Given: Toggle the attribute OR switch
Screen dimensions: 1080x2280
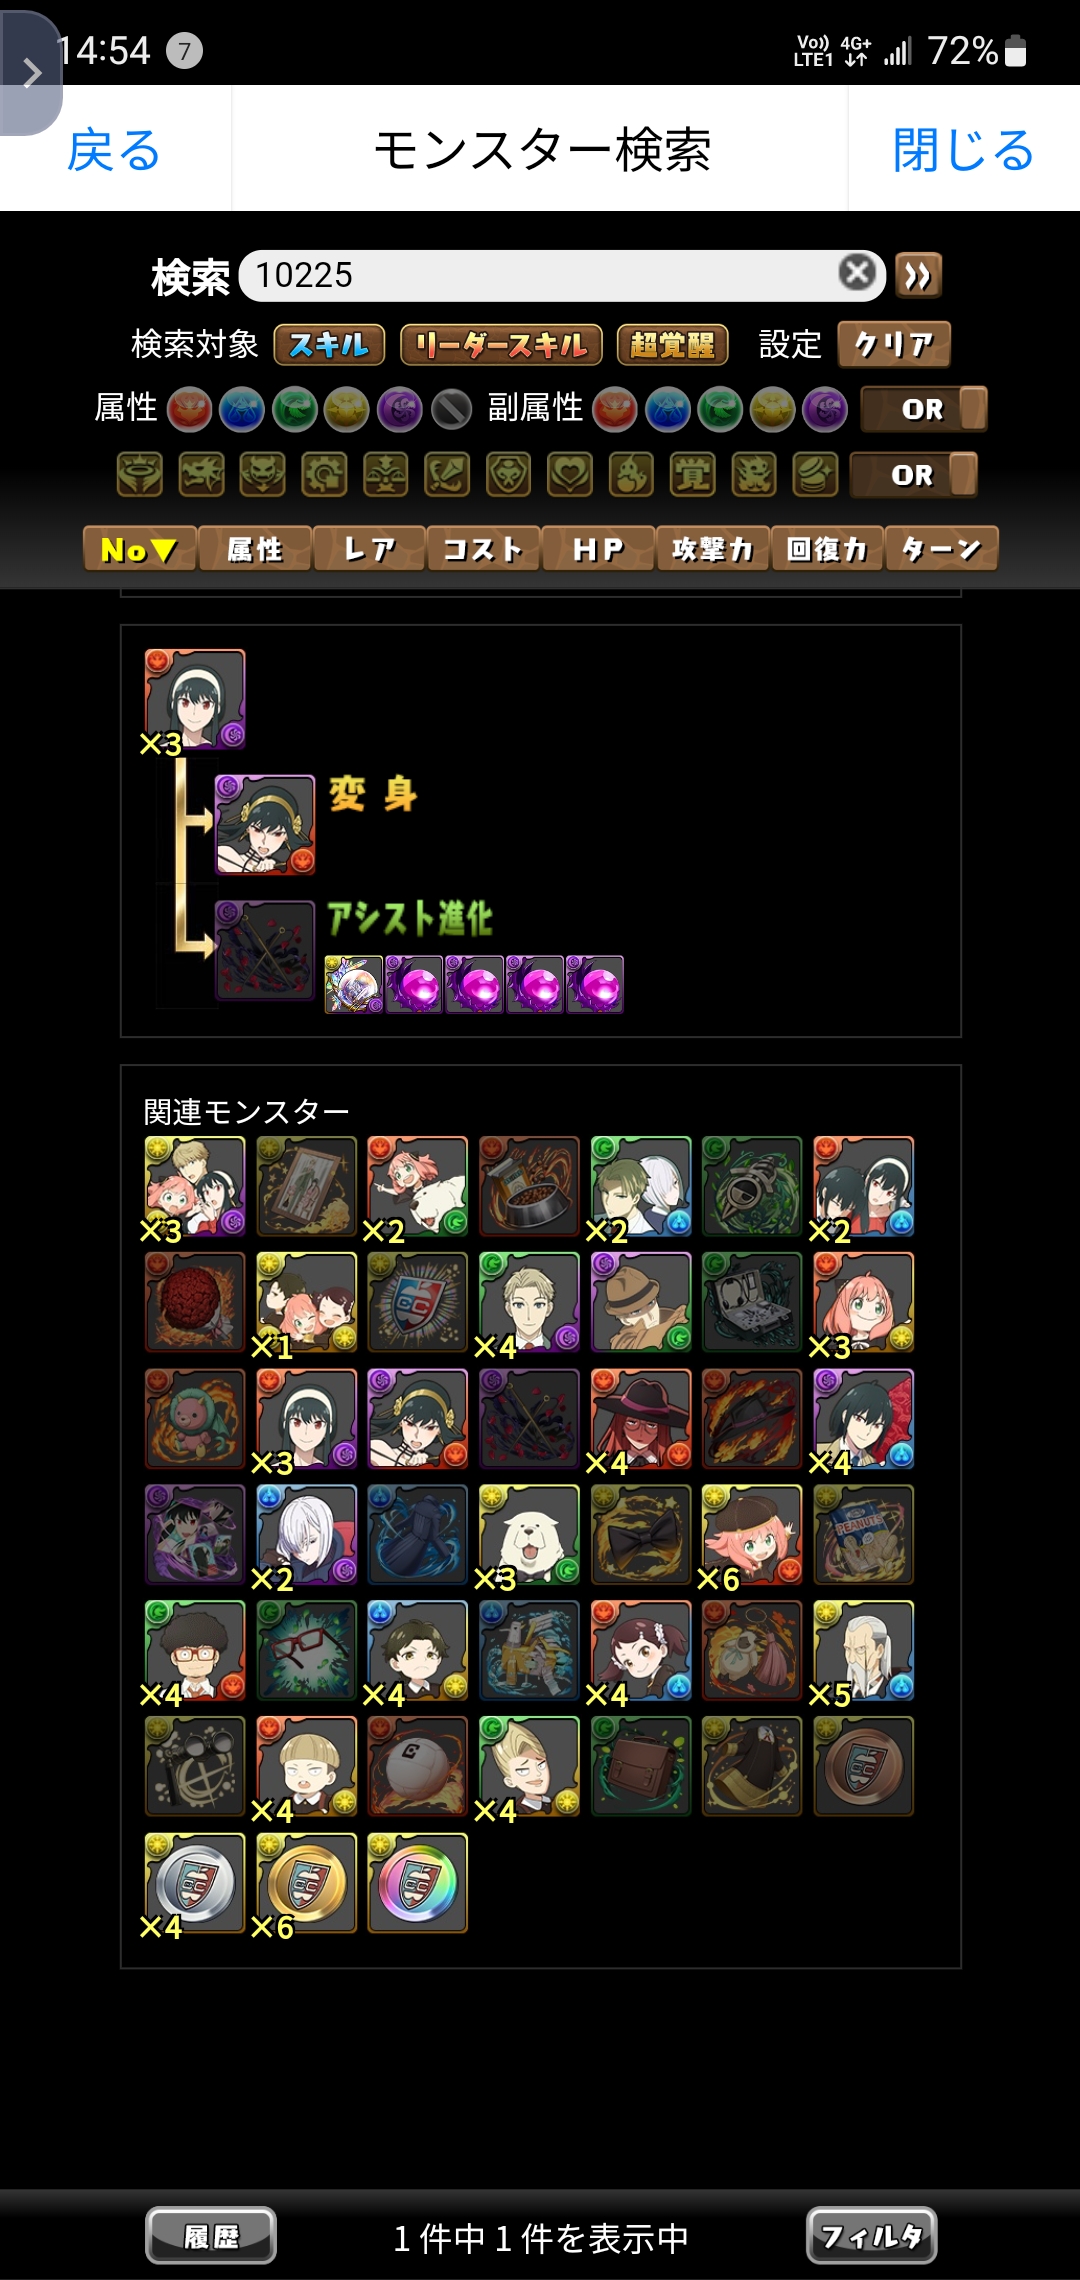Looking at the screenshot, I should [x=924, y=409].
